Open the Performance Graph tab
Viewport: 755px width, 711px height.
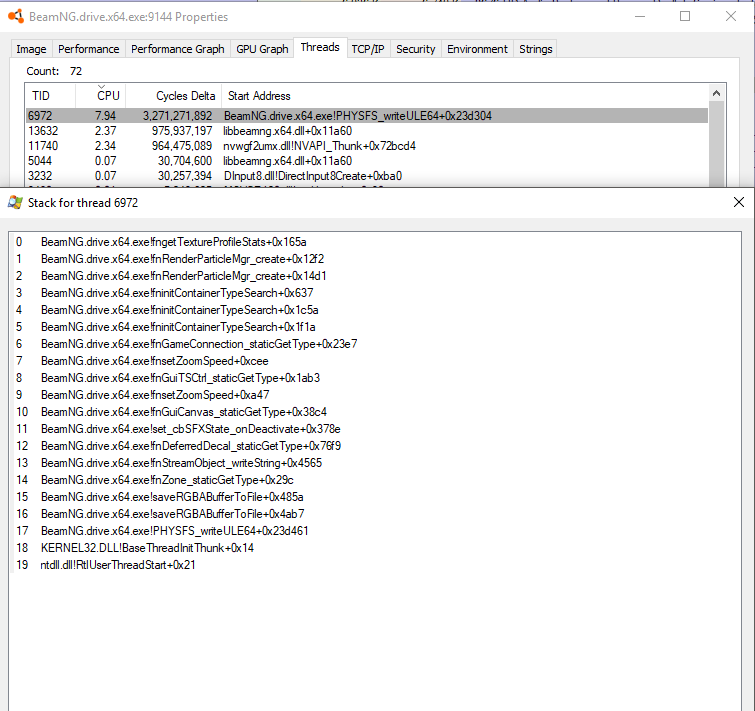178,49
